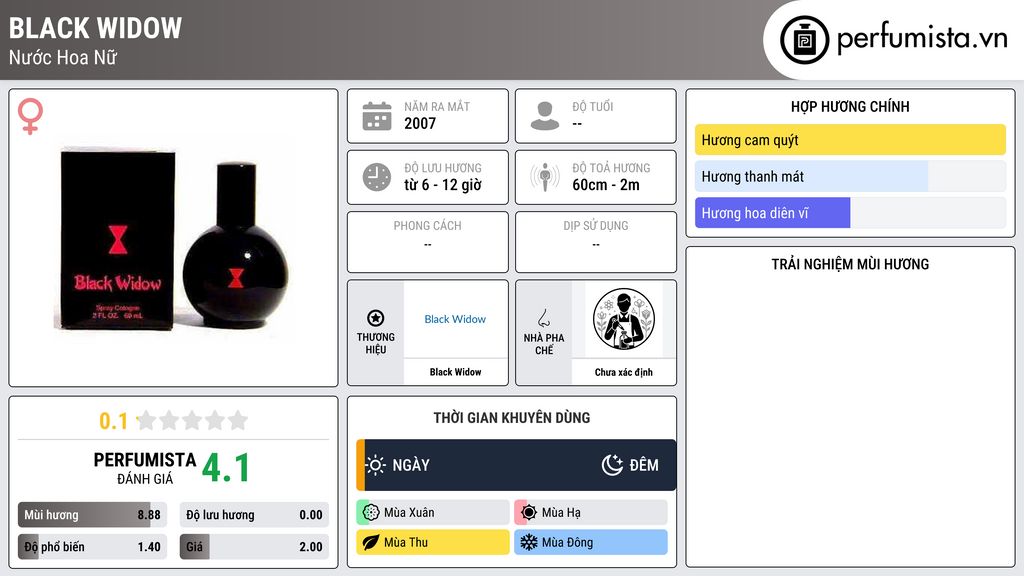
Task: Click the bold Black Widow brand caption
Action: (455, 372)
